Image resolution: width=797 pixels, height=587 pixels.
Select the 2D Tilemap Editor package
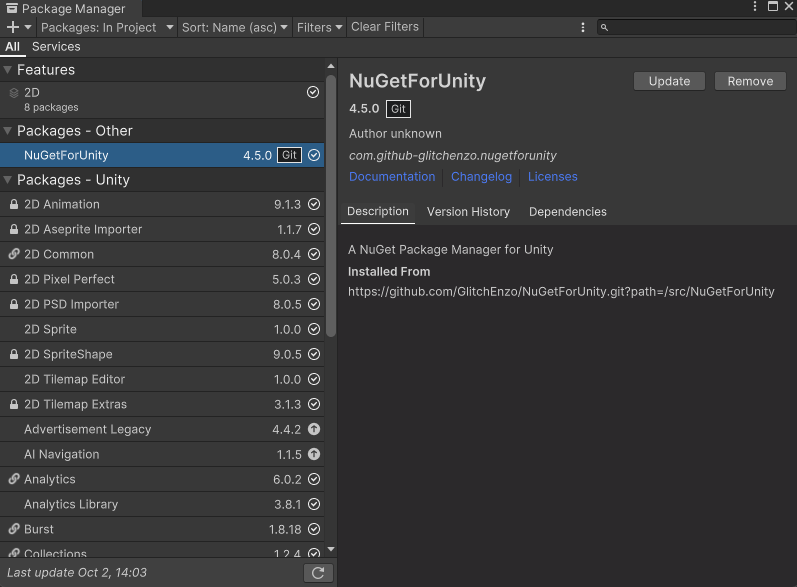pos(162,379)
